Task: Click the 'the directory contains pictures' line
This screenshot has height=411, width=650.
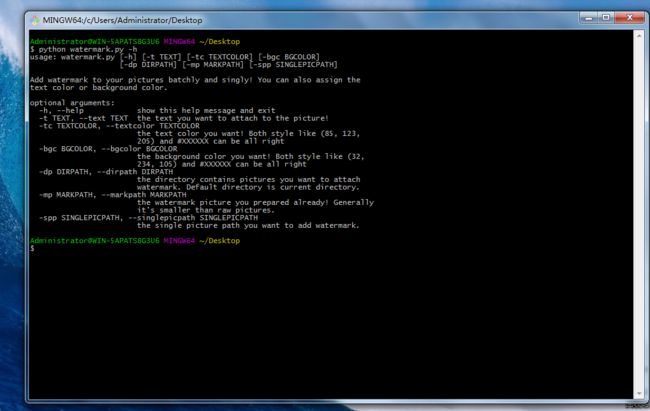Action: coord(249,180)
